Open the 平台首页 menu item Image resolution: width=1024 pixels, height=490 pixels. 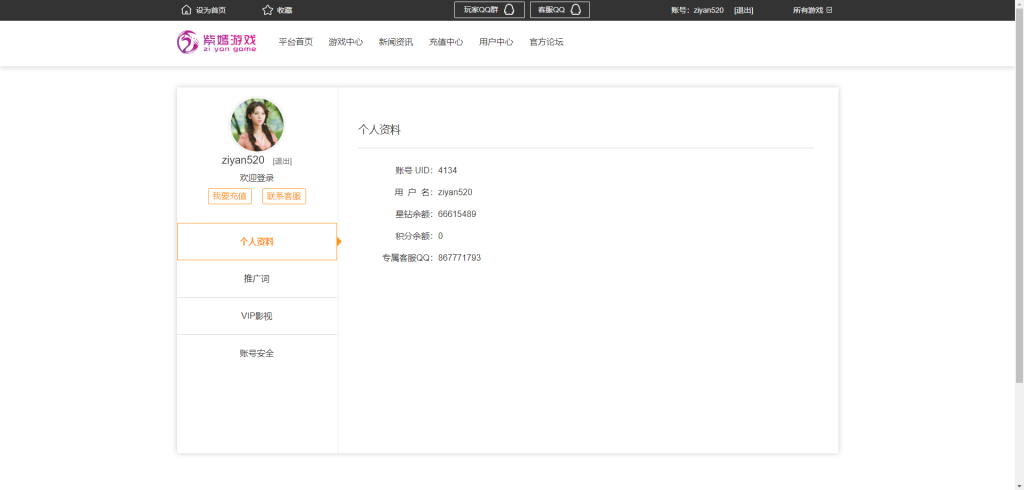[295, 42]
